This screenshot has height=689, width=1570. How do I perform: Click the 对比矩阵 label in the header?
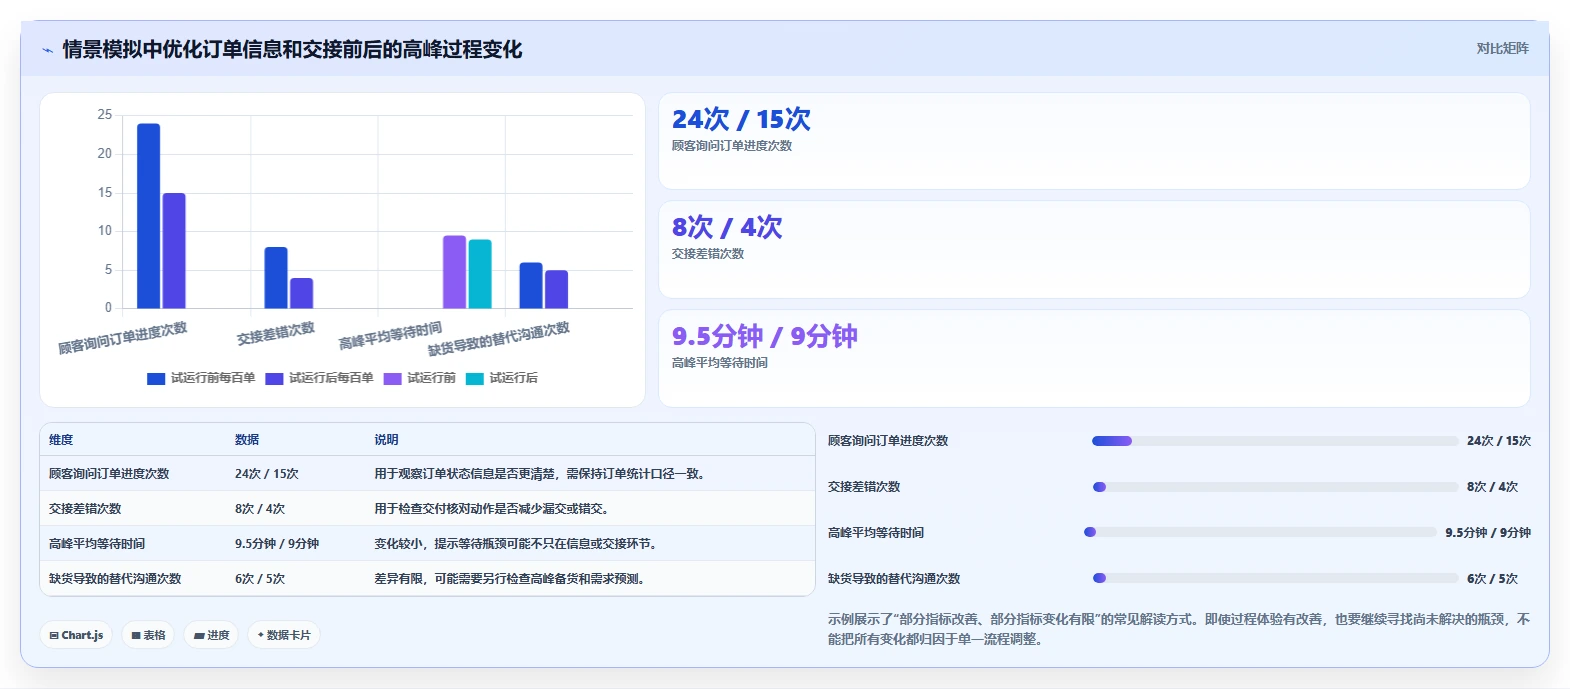[1502, 48]
